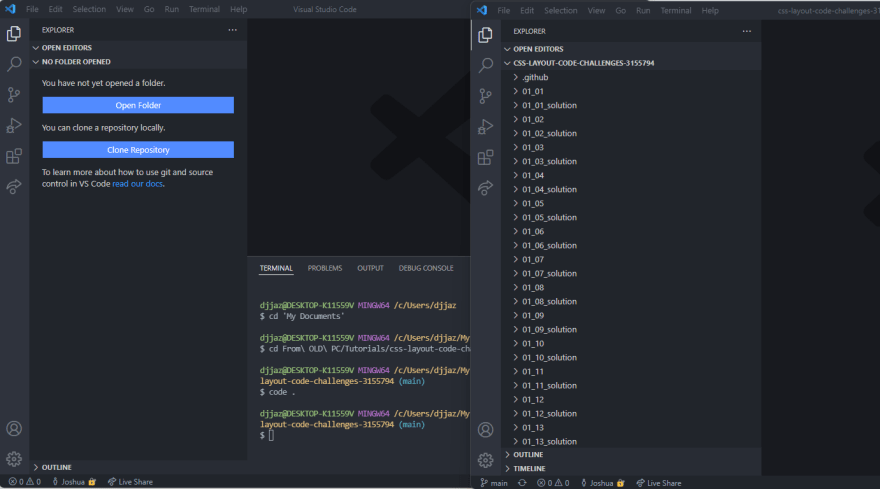The image size is (880, 489).
Task: Click Live Share in right status bar
Action: pos(659,483)
